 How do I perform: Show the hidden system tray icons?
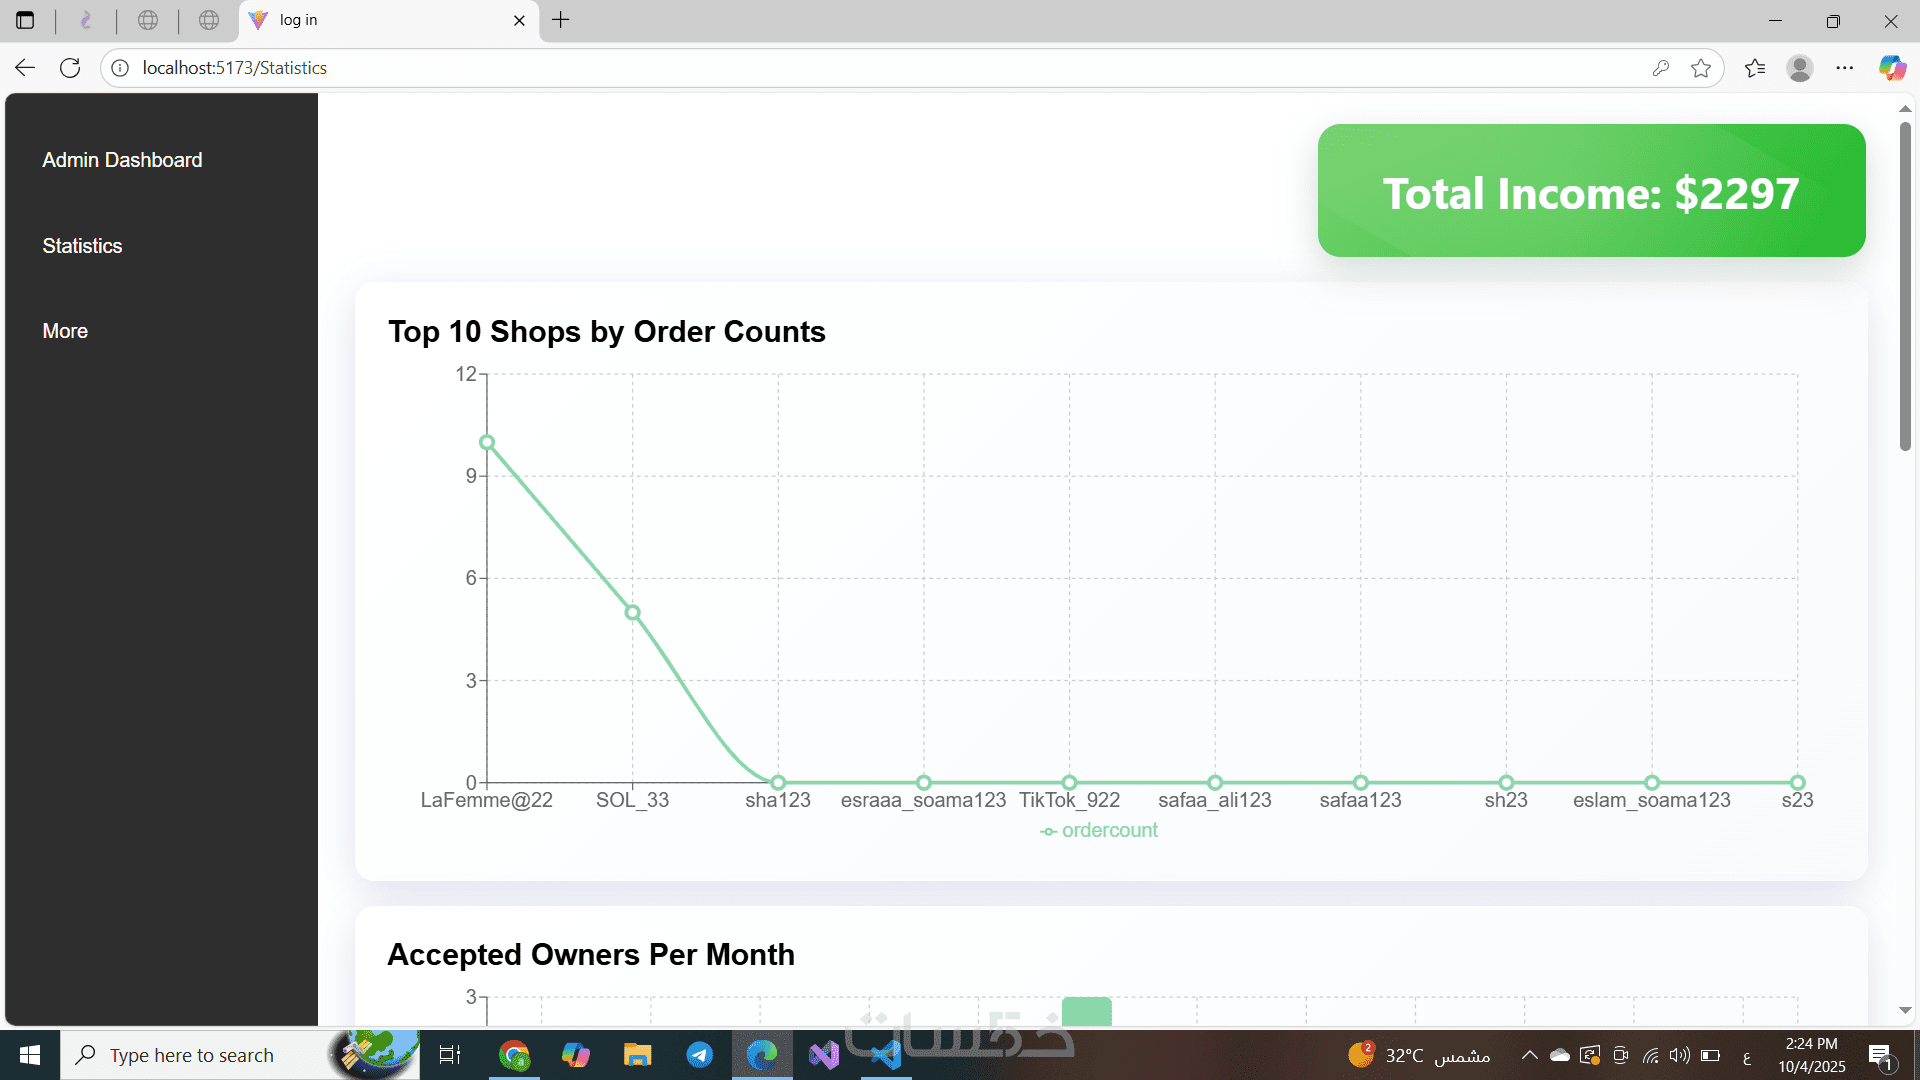point(1529,1055)
